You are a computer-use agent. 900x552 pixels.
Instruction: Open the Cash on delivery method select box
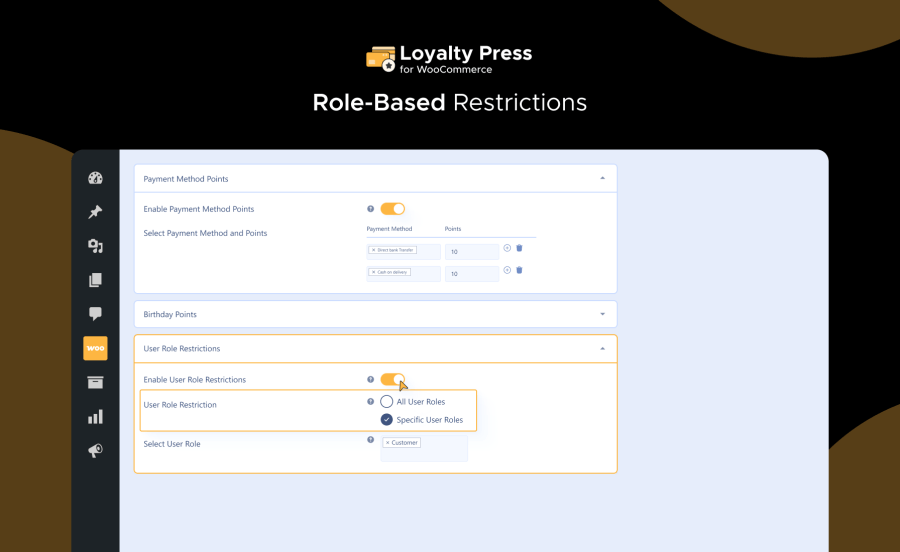point(404,274)
